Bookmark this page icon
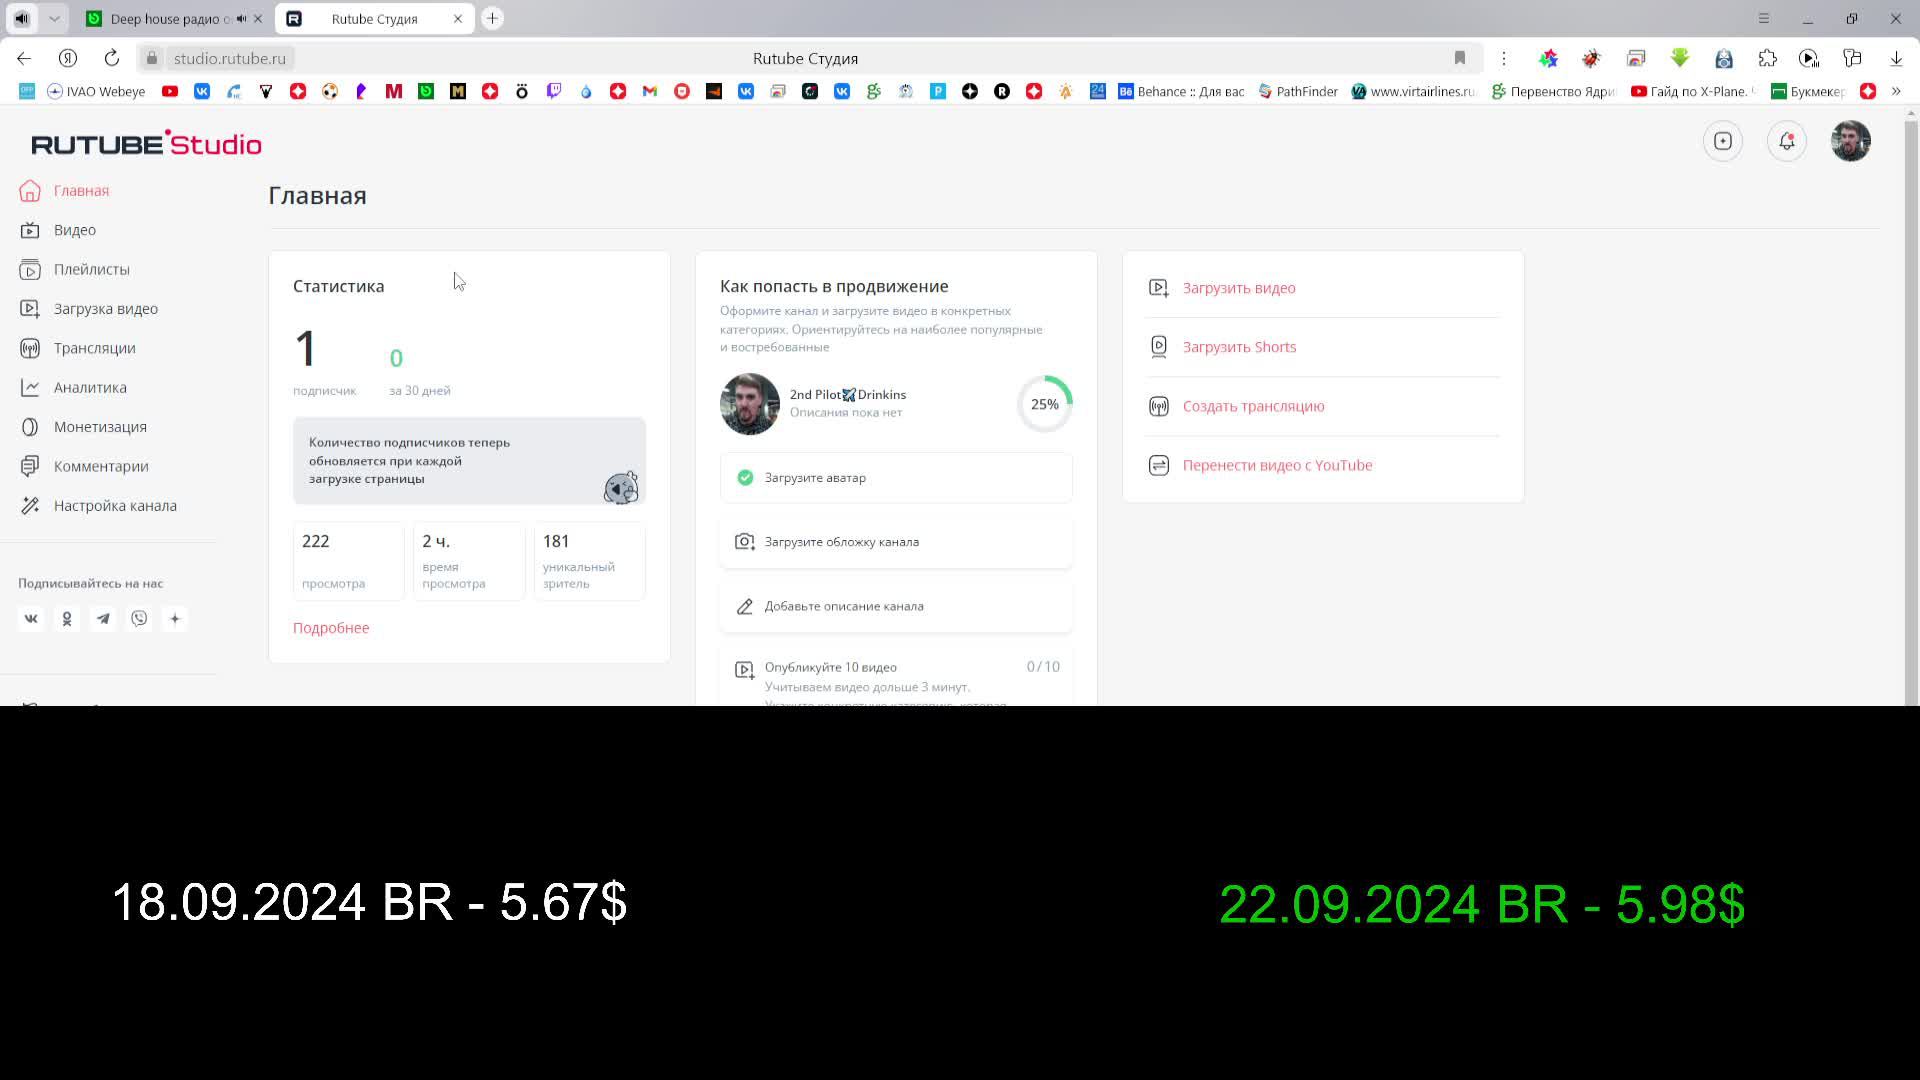1920x1080 pixels. point(1460,58)
